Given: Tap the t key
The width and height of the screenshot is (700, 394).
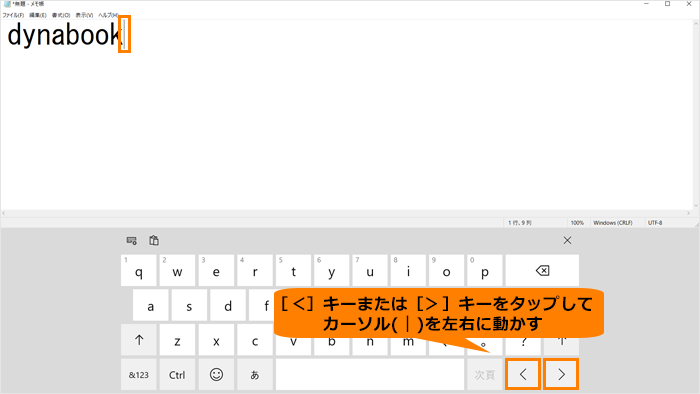Looking at the screenshot, I should tap(293, 270).
